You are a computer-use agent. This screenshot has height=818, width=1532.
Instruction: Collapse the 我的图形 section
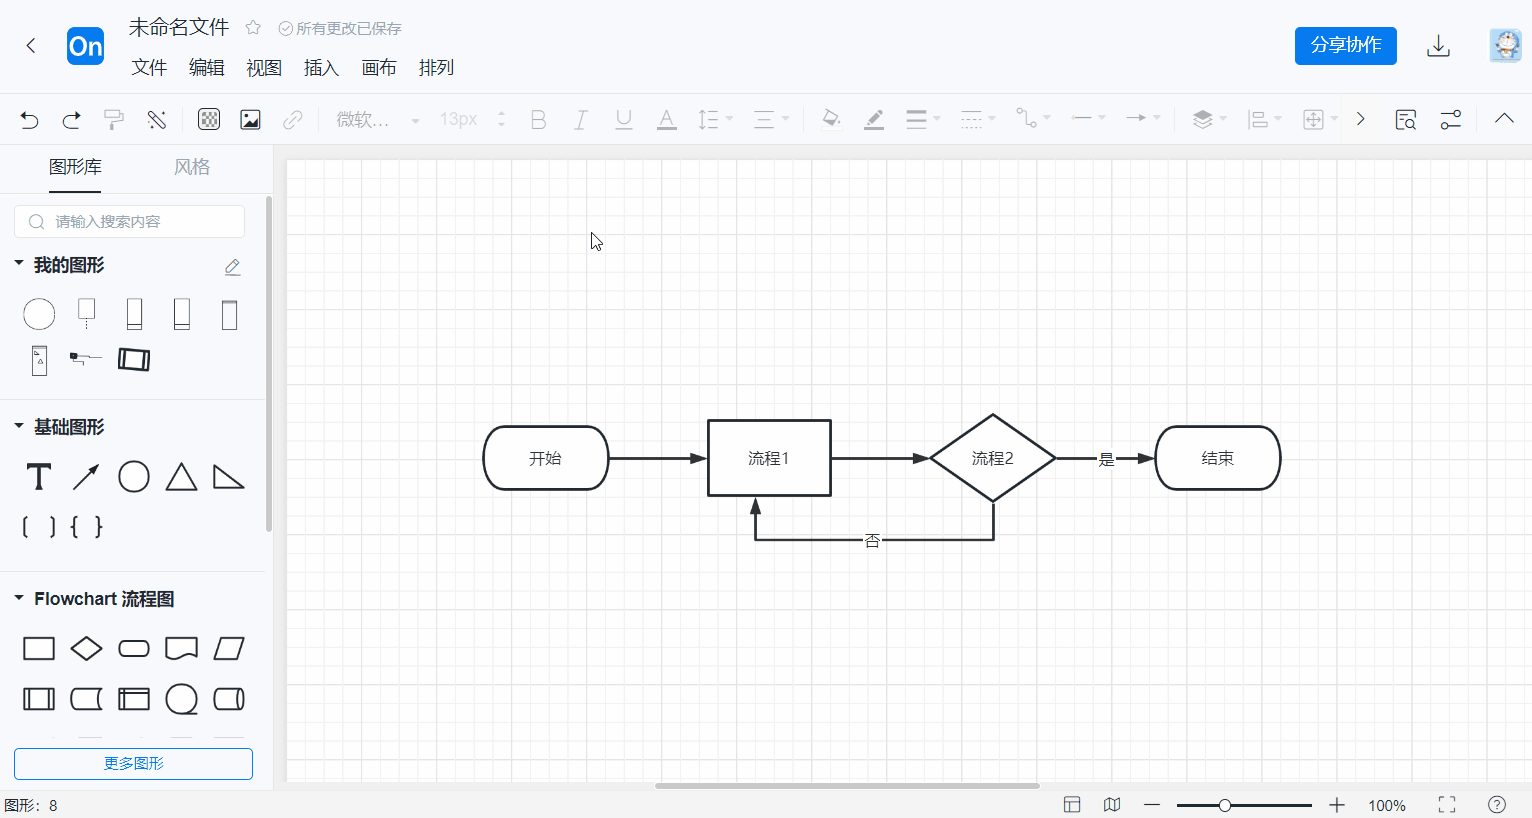point(19,264)
